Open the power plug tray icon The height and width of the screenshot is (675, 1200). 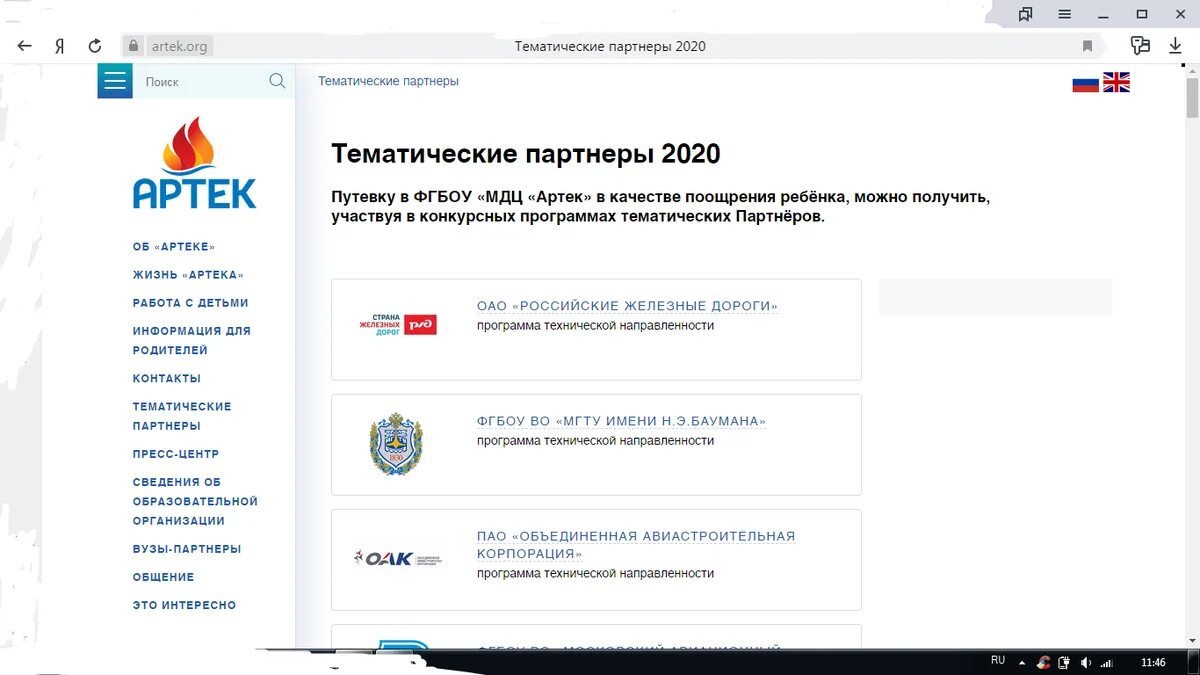(x=1064, y=662)
